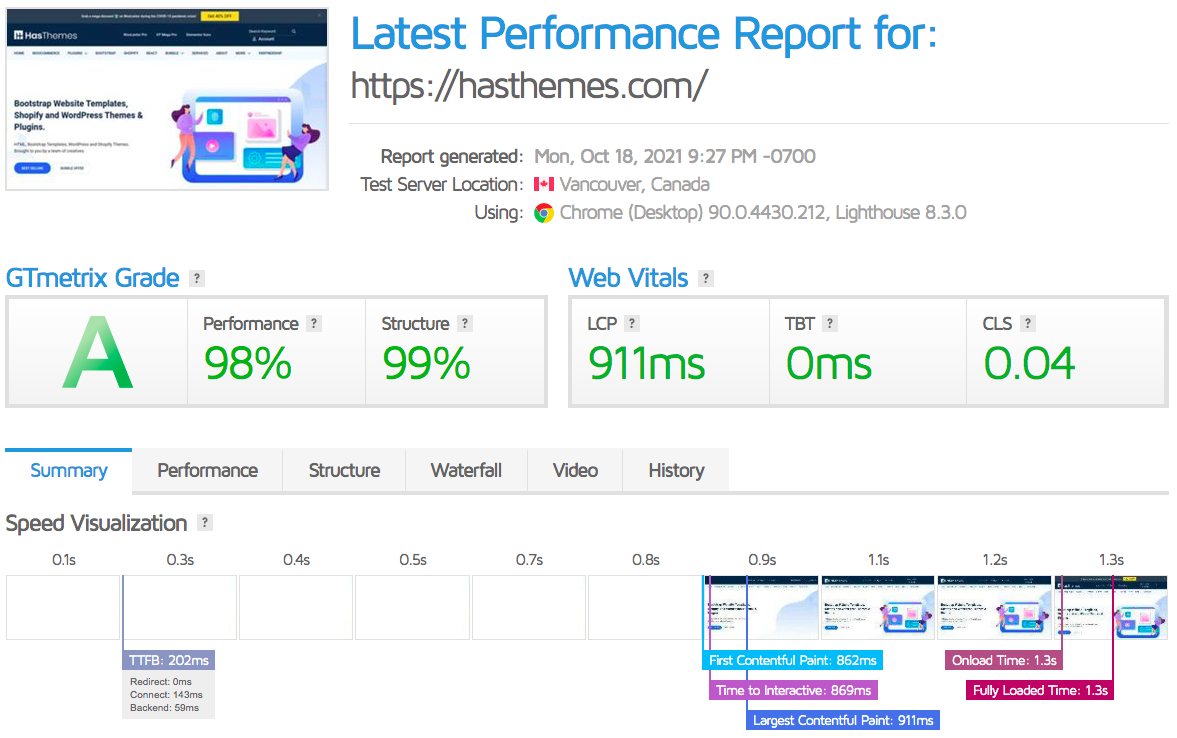The image size is (1177, 738).
Task: Open Performance score help icon
Action: [x=315, y=324]
